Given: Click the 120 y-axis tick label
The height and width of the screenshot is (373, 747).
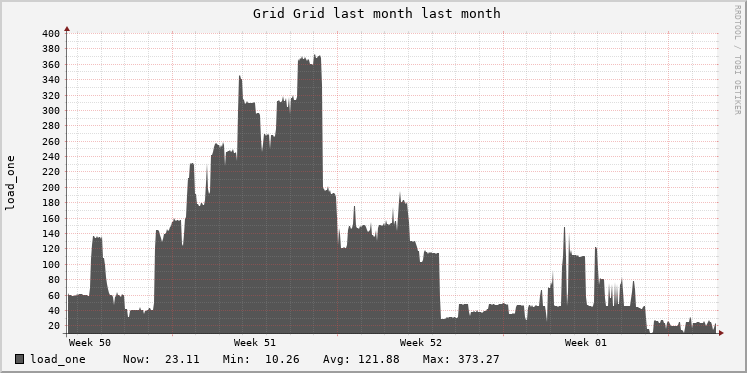Looking at the screenshot, I should [x=51, y=249].
